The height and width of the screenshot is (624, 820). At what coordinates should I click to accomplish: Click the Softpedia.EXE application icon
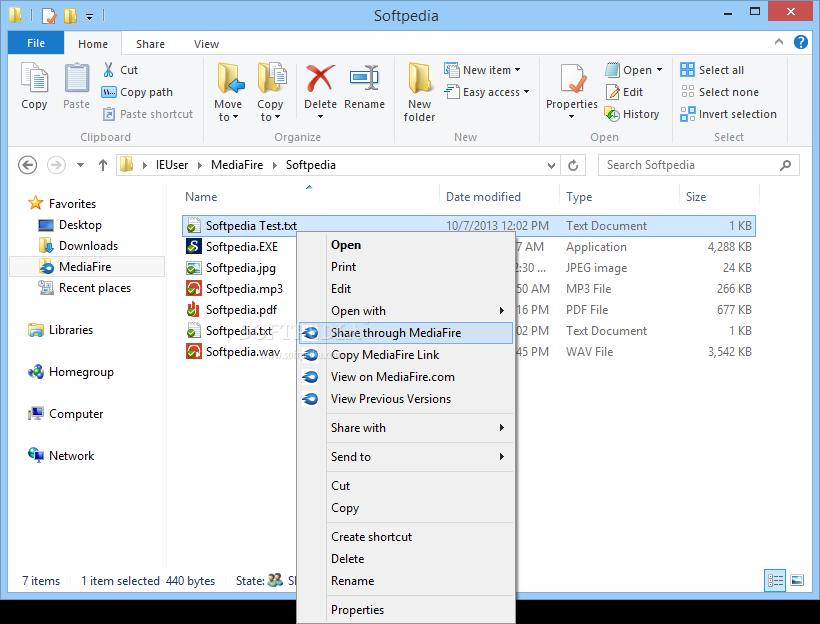(193, 246)
